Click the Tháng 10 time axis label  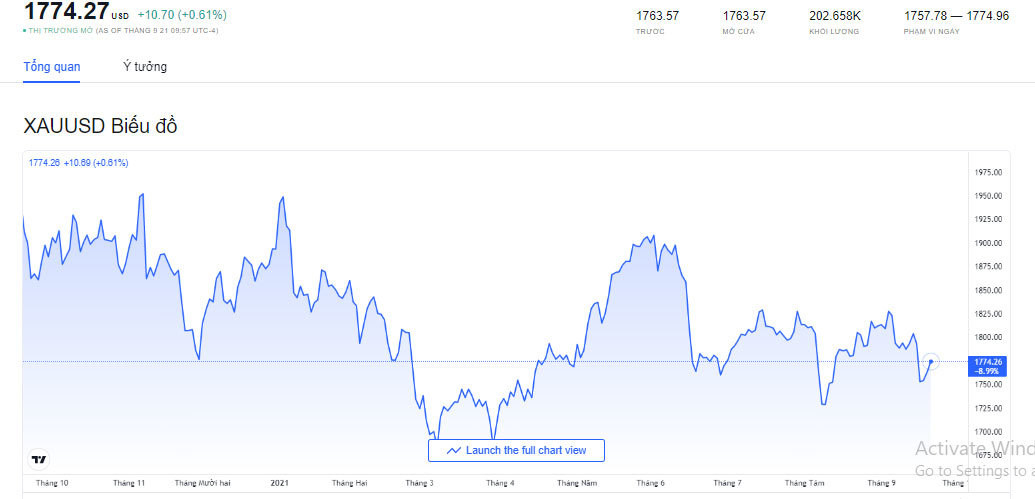pos(52,483)
